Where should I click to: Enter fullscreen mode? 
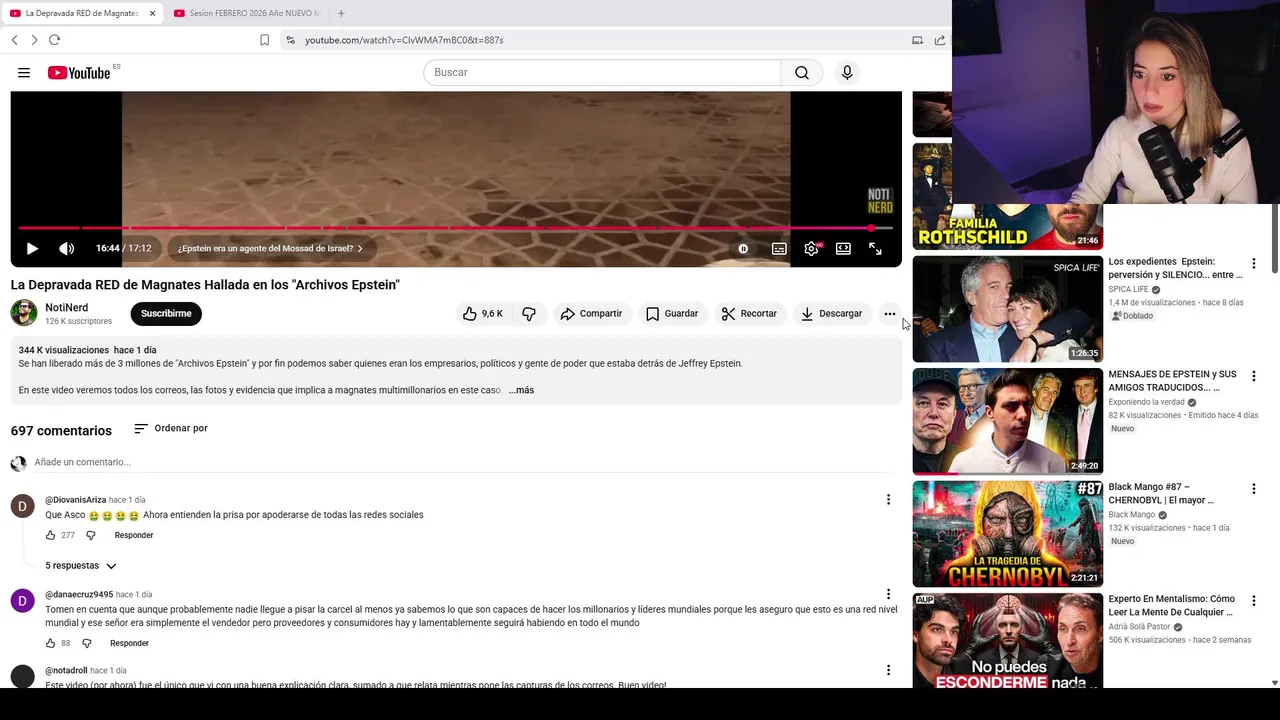[875, 249]
